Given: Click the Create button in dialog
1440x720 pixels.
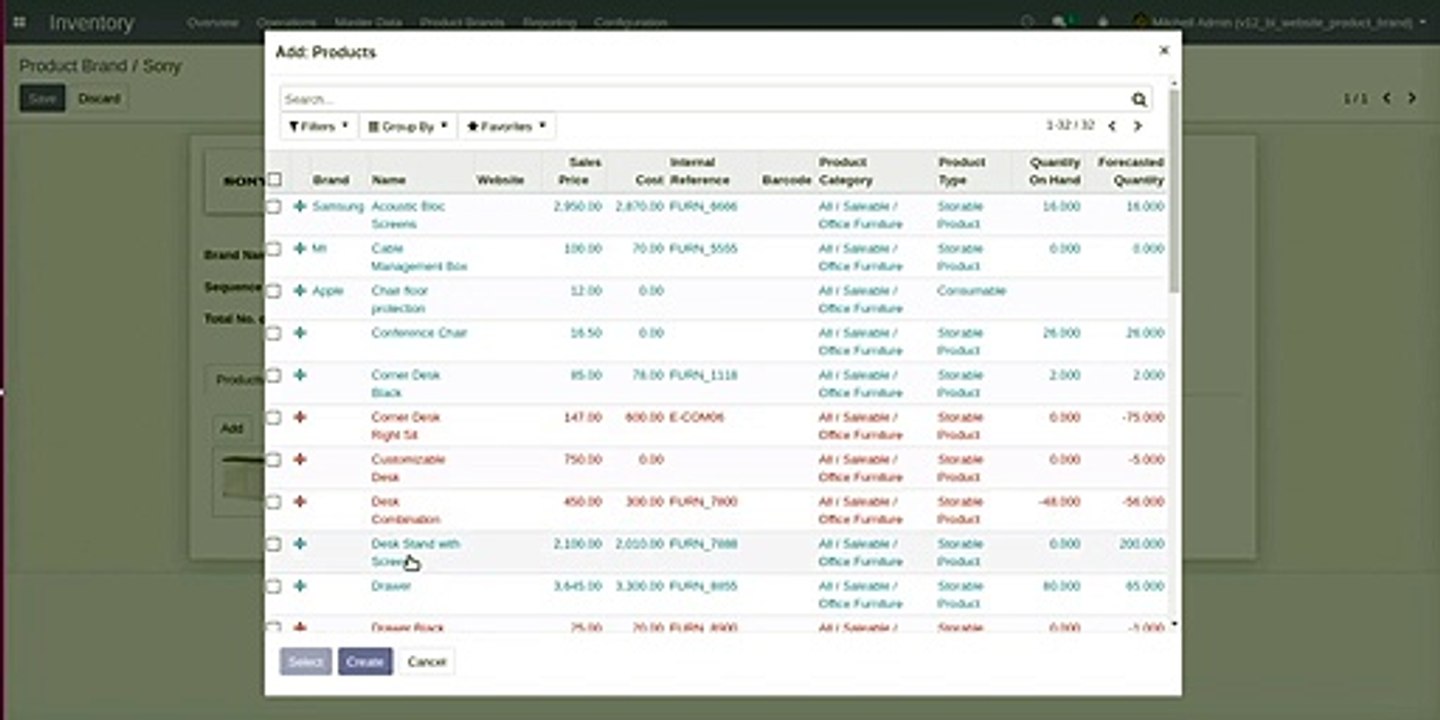Looking at the screenshot, I should point(365,661).
